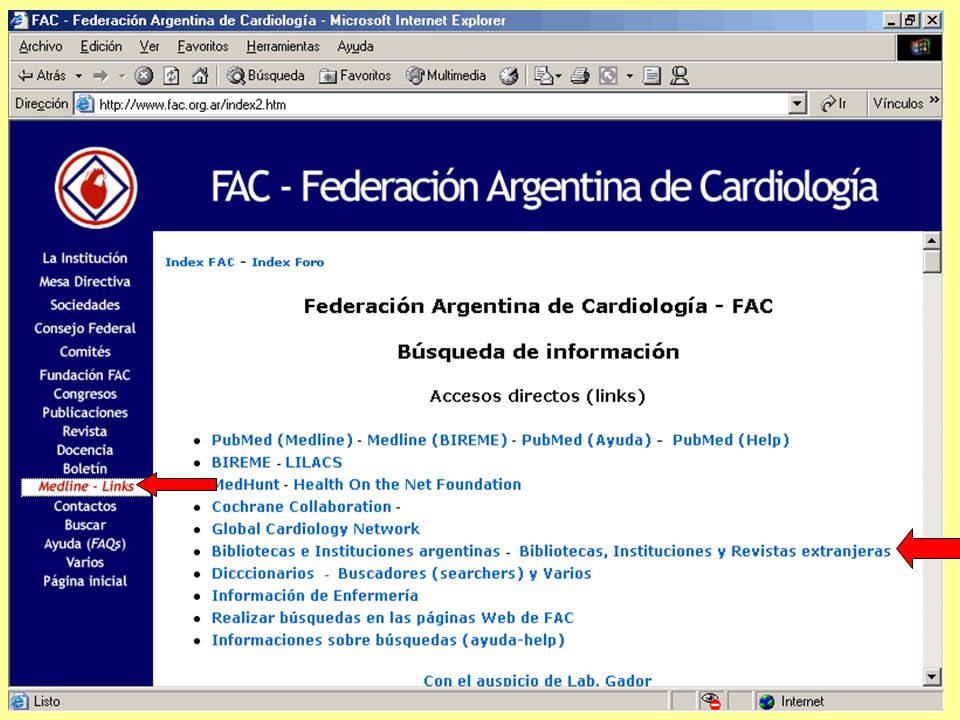Click the Edit page toolbar icon
Image resolution: width=960 pixels, height=720 pixels.
pos(608,76)
